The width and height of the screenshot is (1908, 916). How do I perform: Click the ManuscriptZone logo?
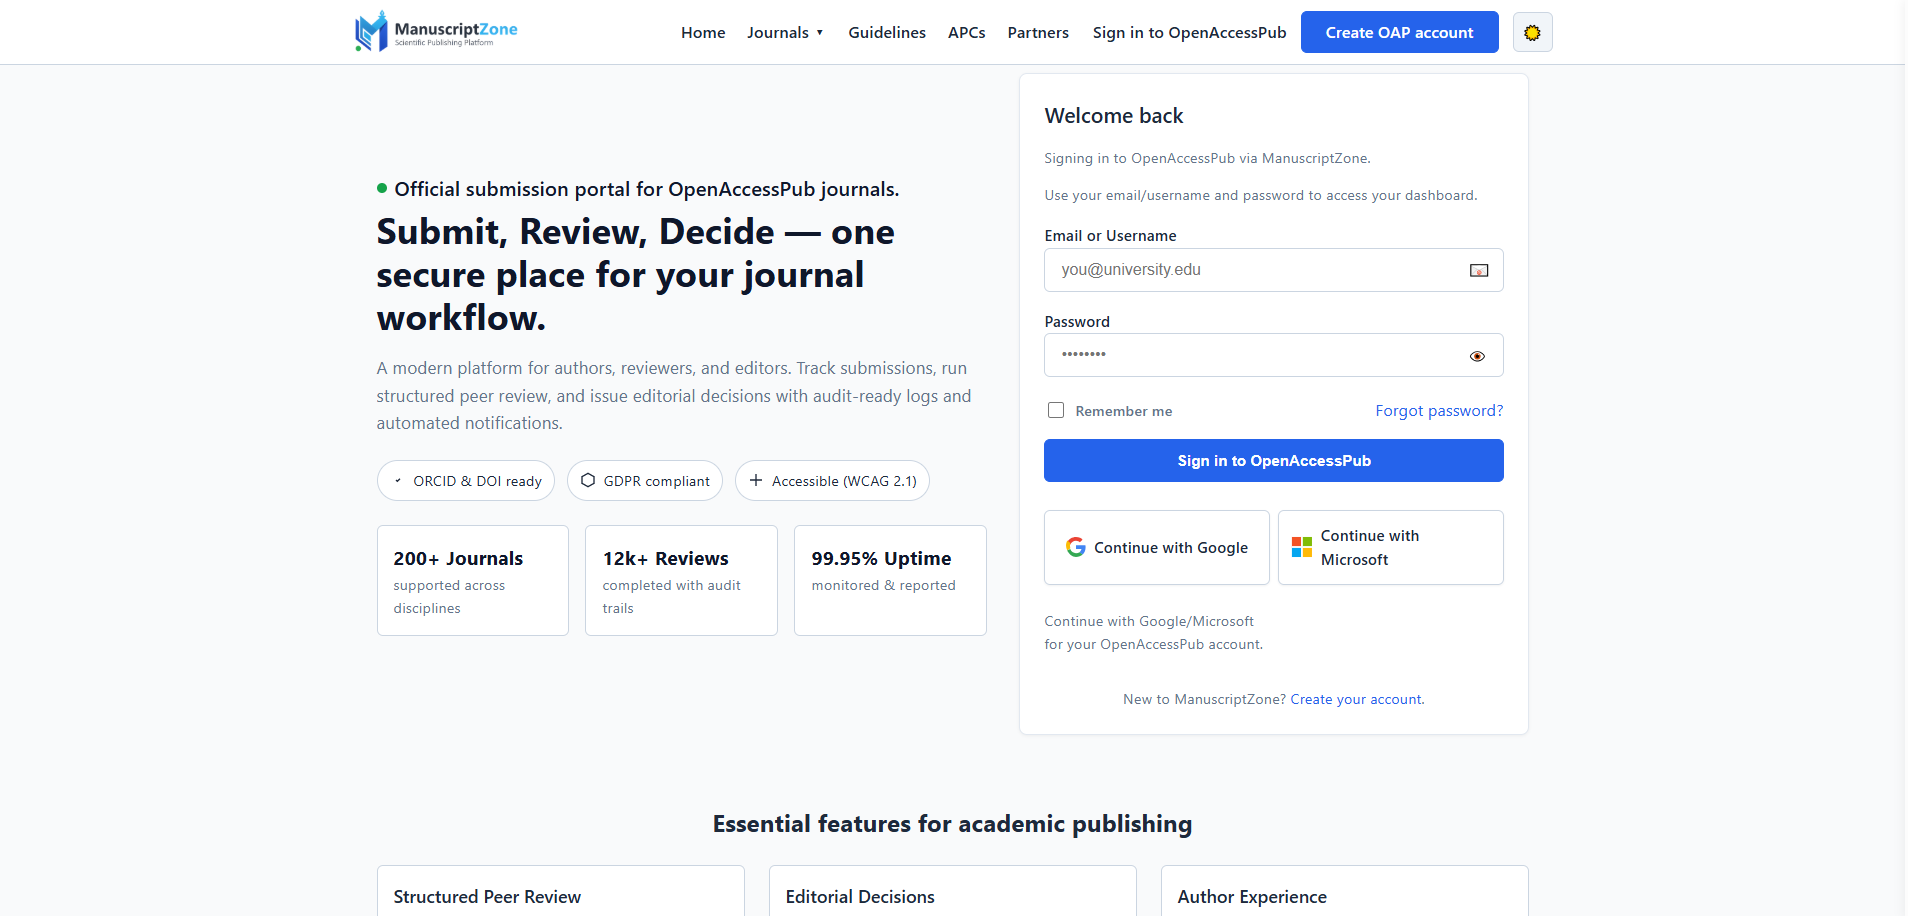436,32
